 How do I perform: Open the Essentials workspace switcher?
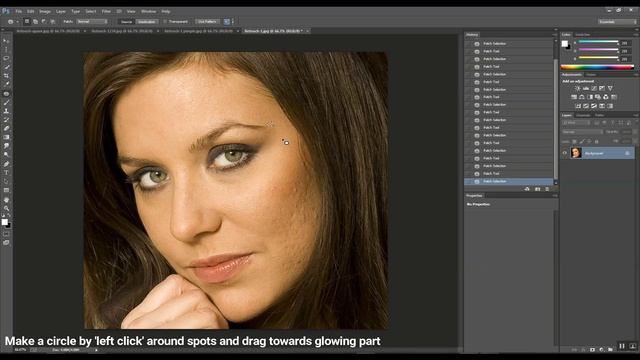[617, 21]
